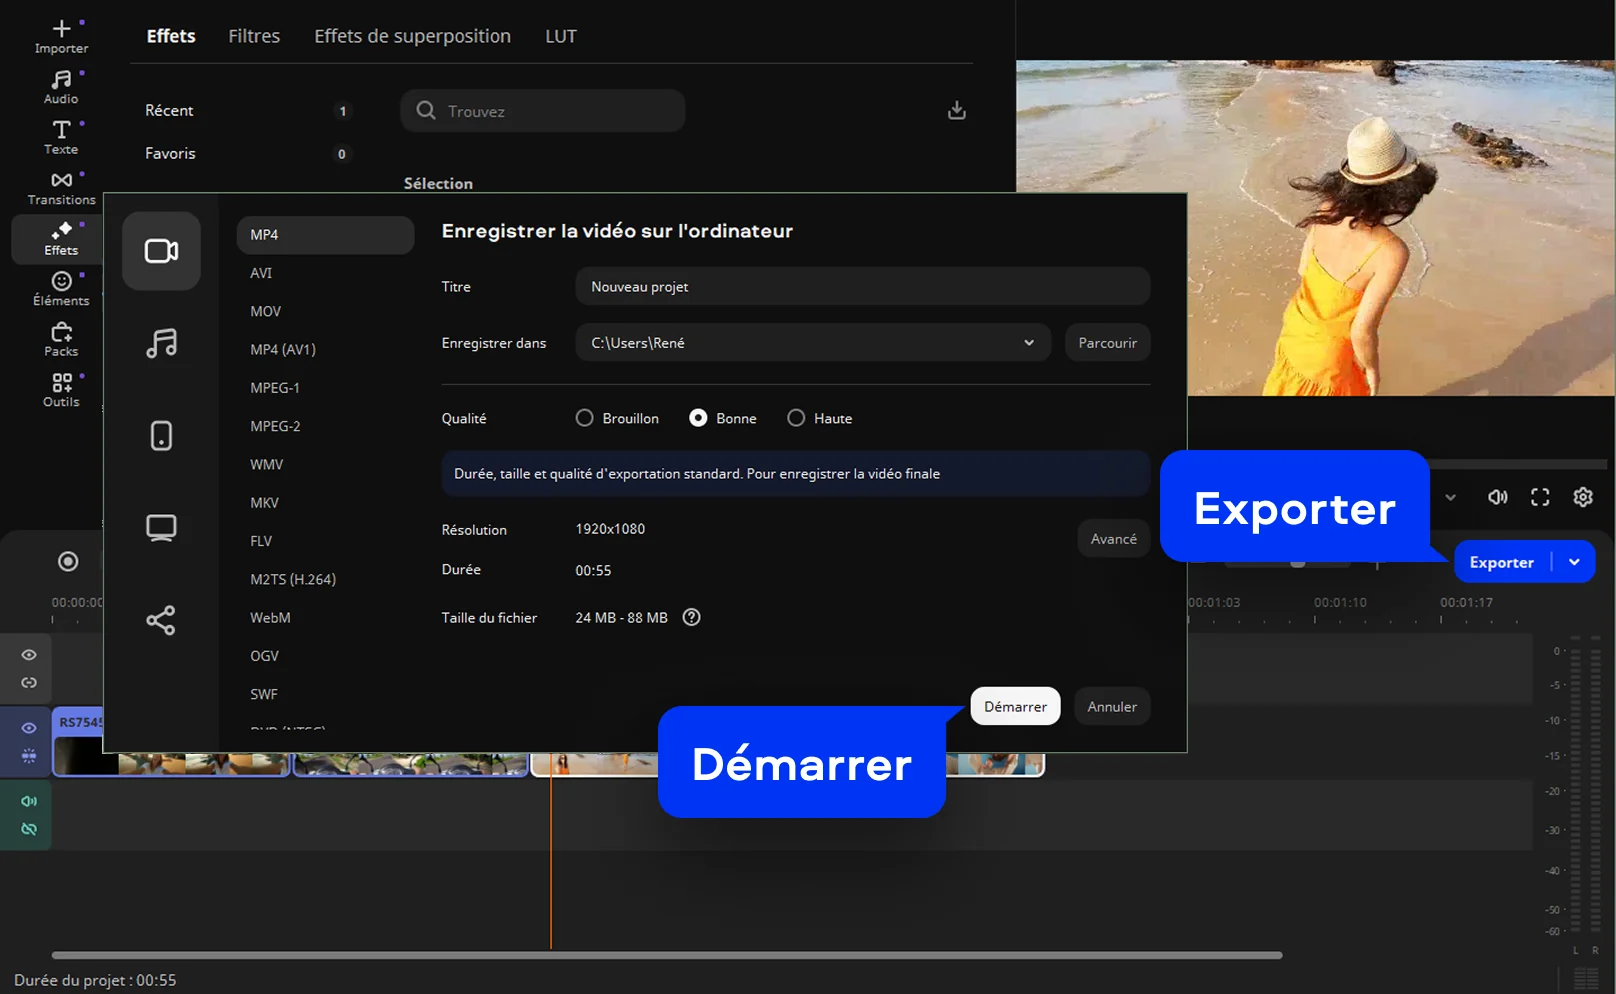Select the TV export category icon
Viewport: 1616px width, 994px height.
click(x=161, y=528)
